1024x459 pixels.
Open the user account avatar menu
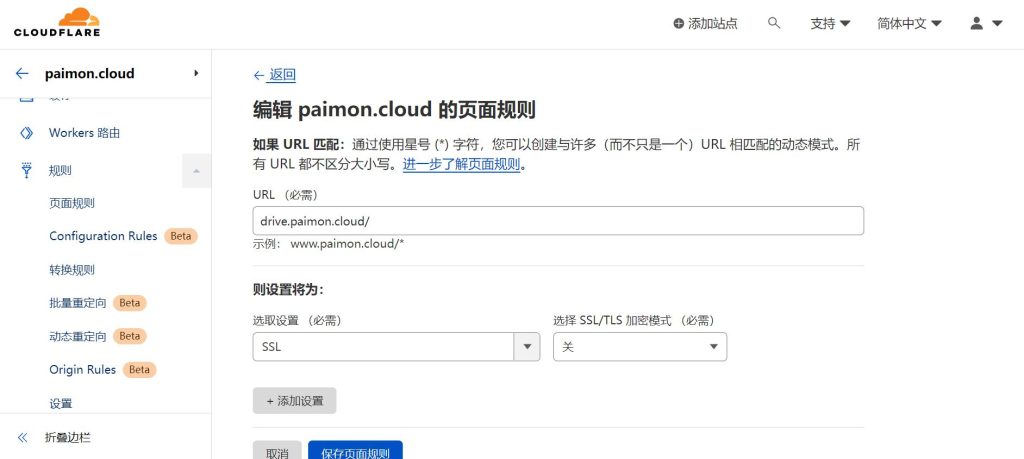[x=986, y=24]
